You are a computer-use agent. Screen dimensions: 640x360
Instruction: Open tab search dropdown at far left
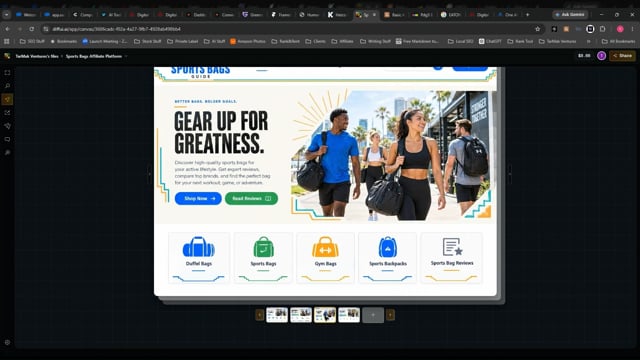coord(7,15)
